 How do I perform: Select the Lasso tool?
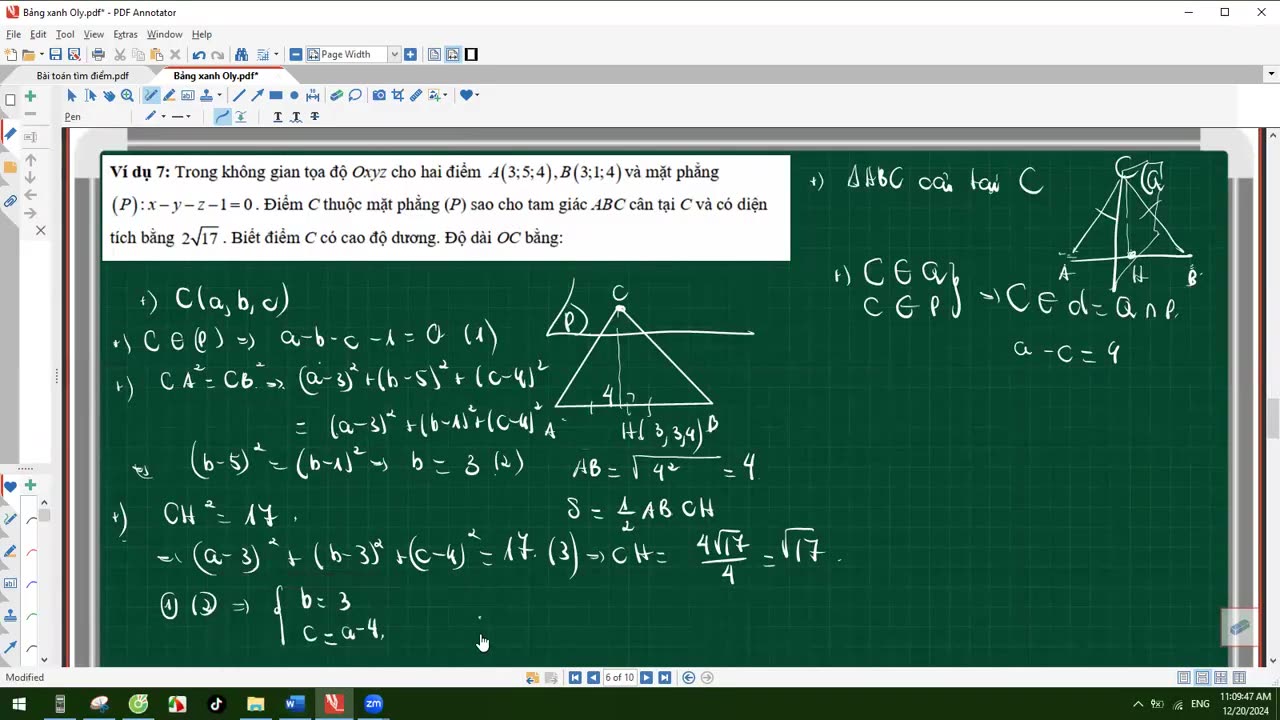tap(355, 95)
